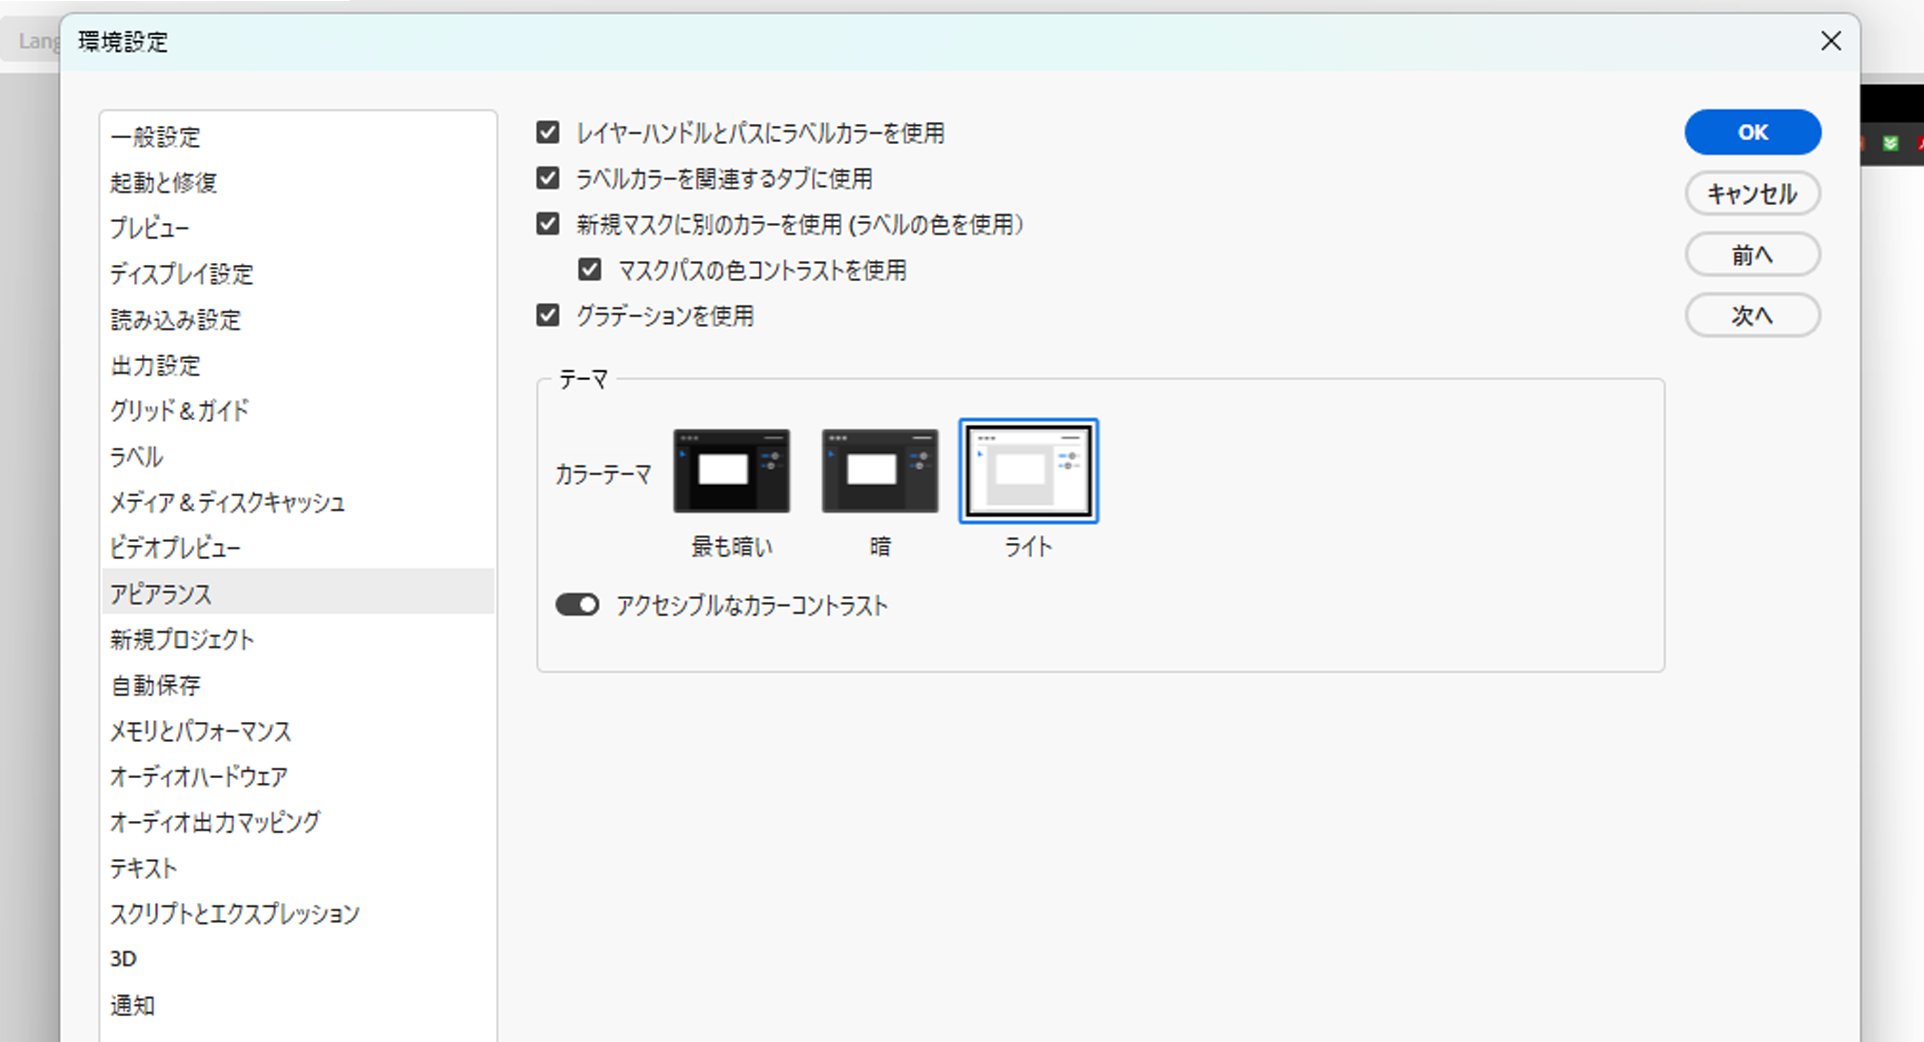Select the ライト color theme thumbnail
1924x1042 pixels.
click(1029, 471)
